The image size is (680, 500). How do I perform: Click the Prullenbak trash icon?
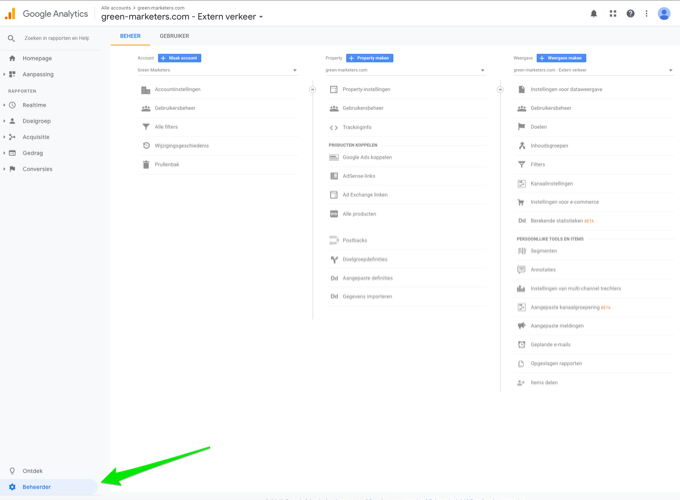[146, 164]
